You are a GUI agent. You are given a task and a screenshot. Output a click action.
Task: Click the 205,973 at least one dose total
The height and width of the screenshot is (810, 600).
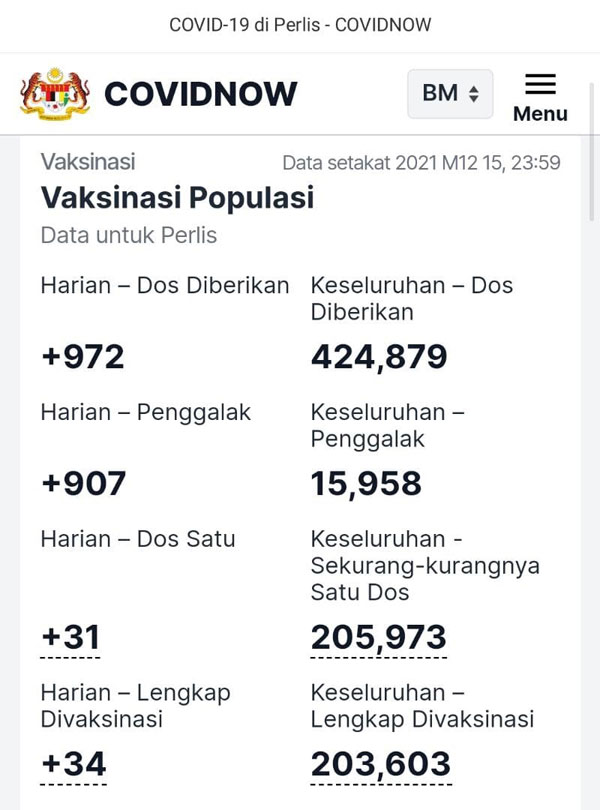[378, 637]
